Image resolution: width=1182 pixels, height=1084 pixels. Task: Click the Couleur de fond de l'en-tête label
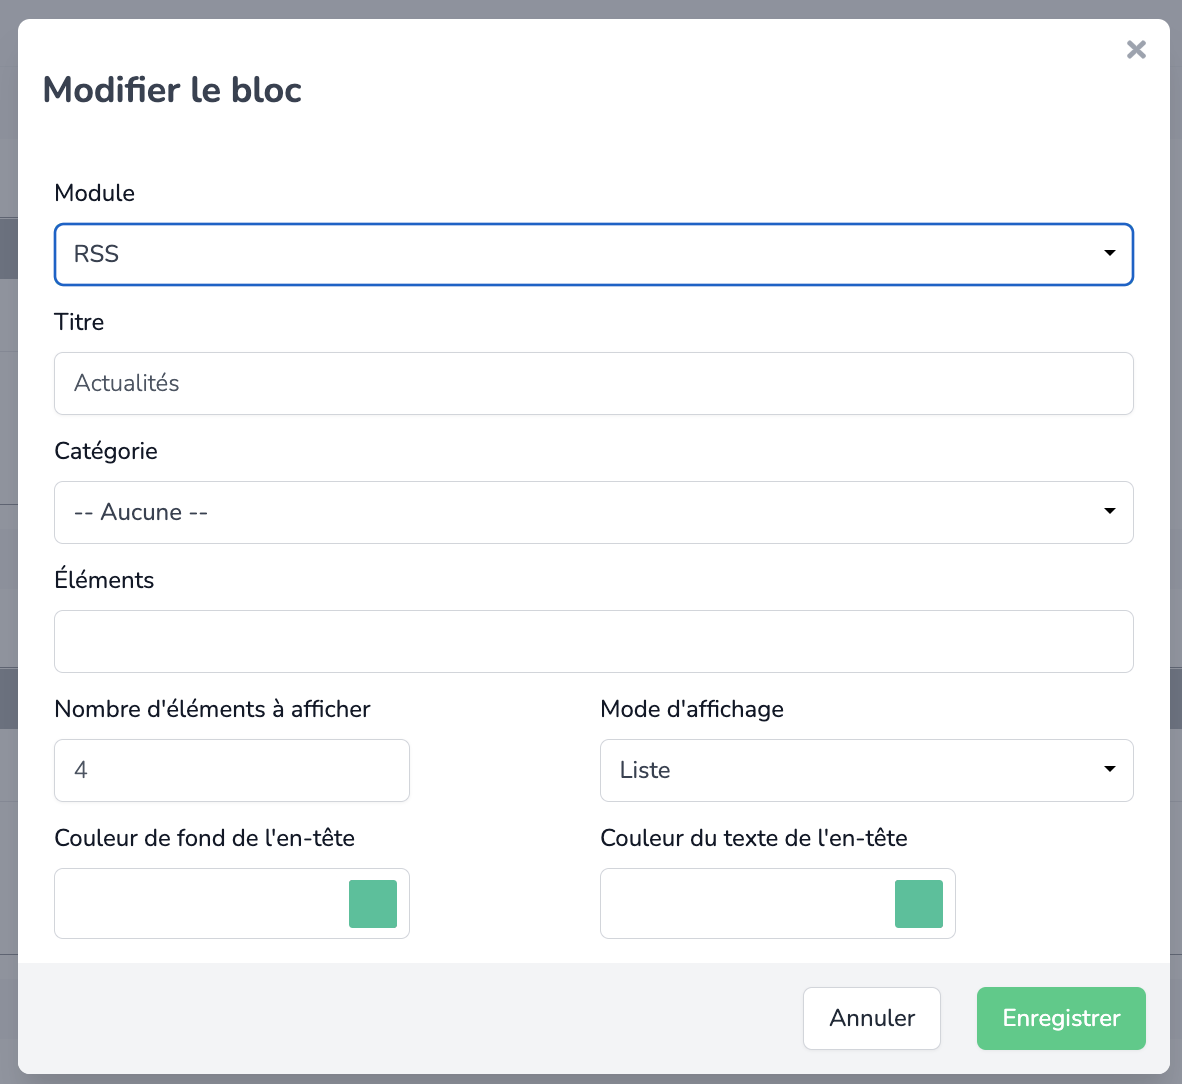(x=204, y=838)
